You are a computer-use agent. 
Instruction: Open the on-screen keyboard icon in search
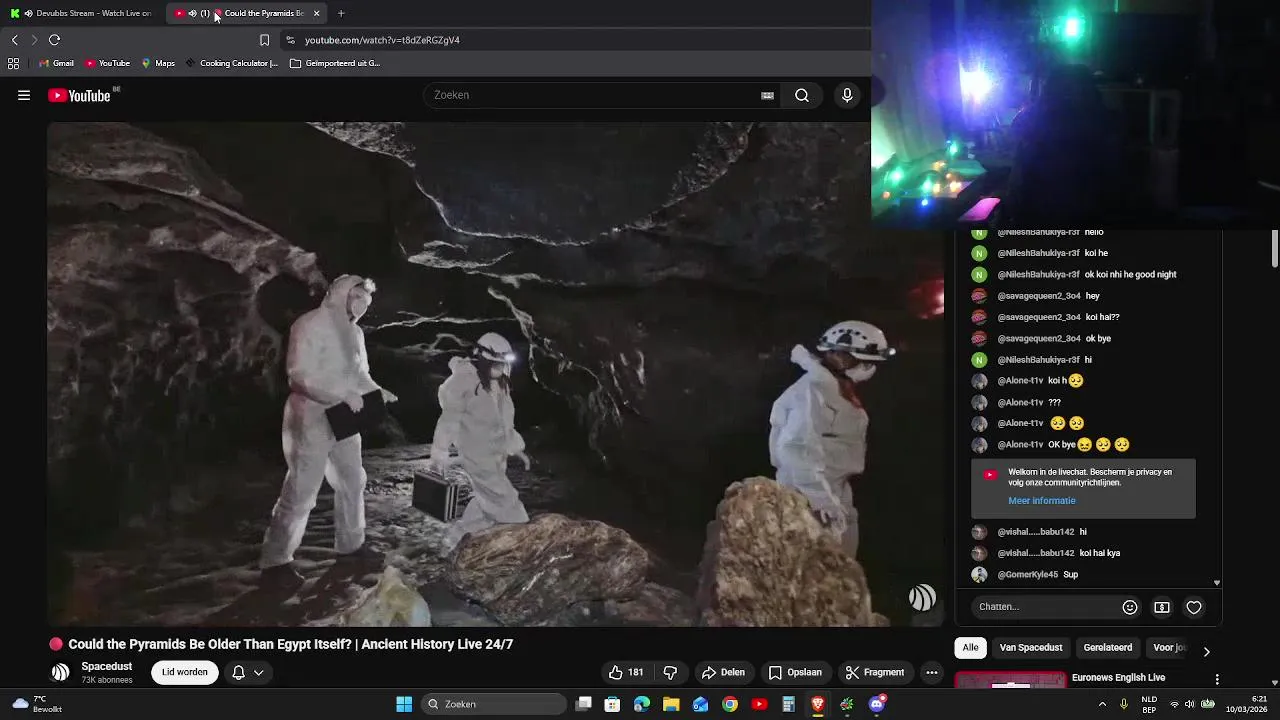(767, 95)
